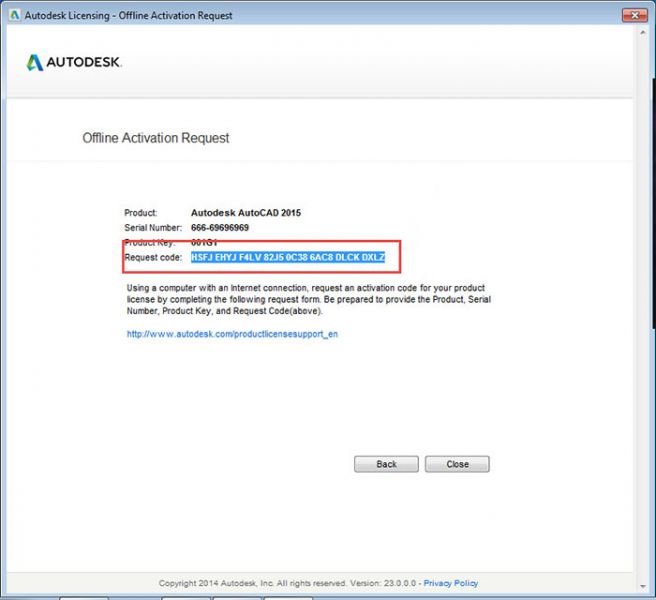
Task: Click the scrollbar up arrow
Action: click(x=643, y=32)
